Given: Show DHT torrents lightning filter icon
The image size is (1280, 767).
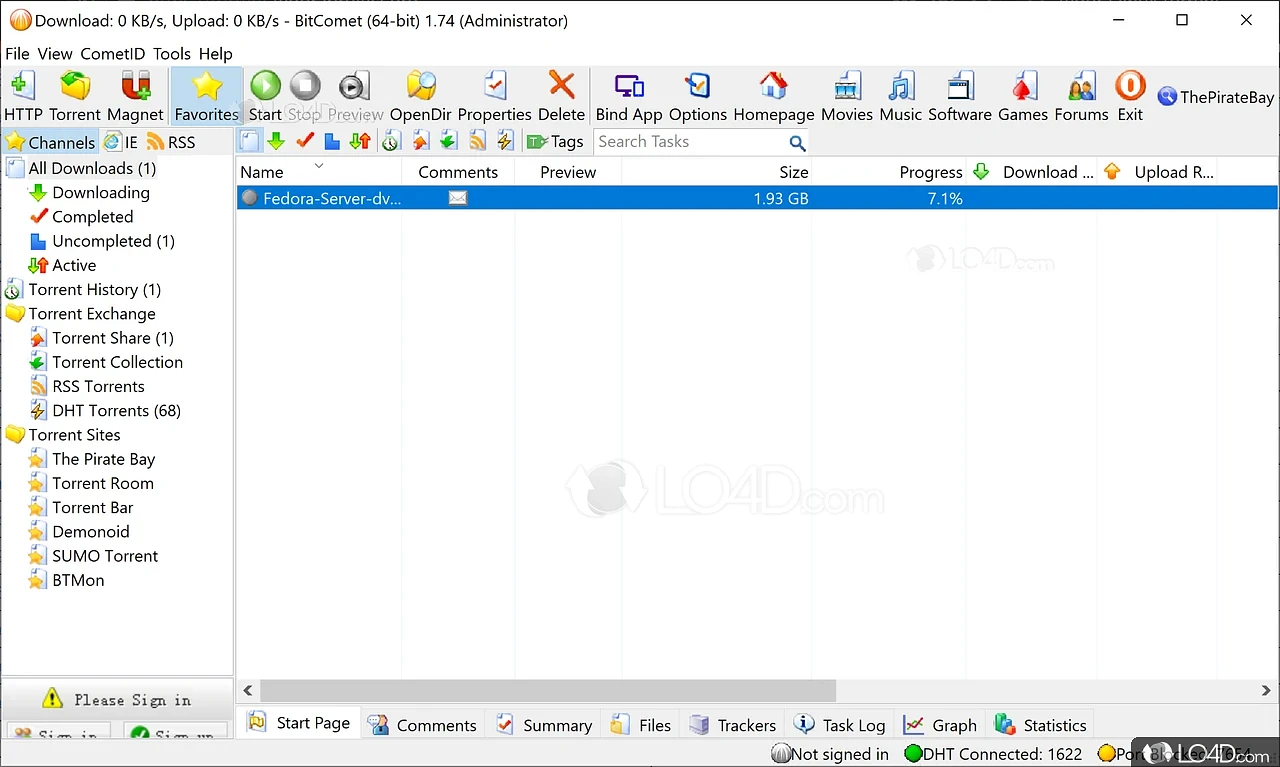Looking at the screenshot, I should tap(505, 142).
